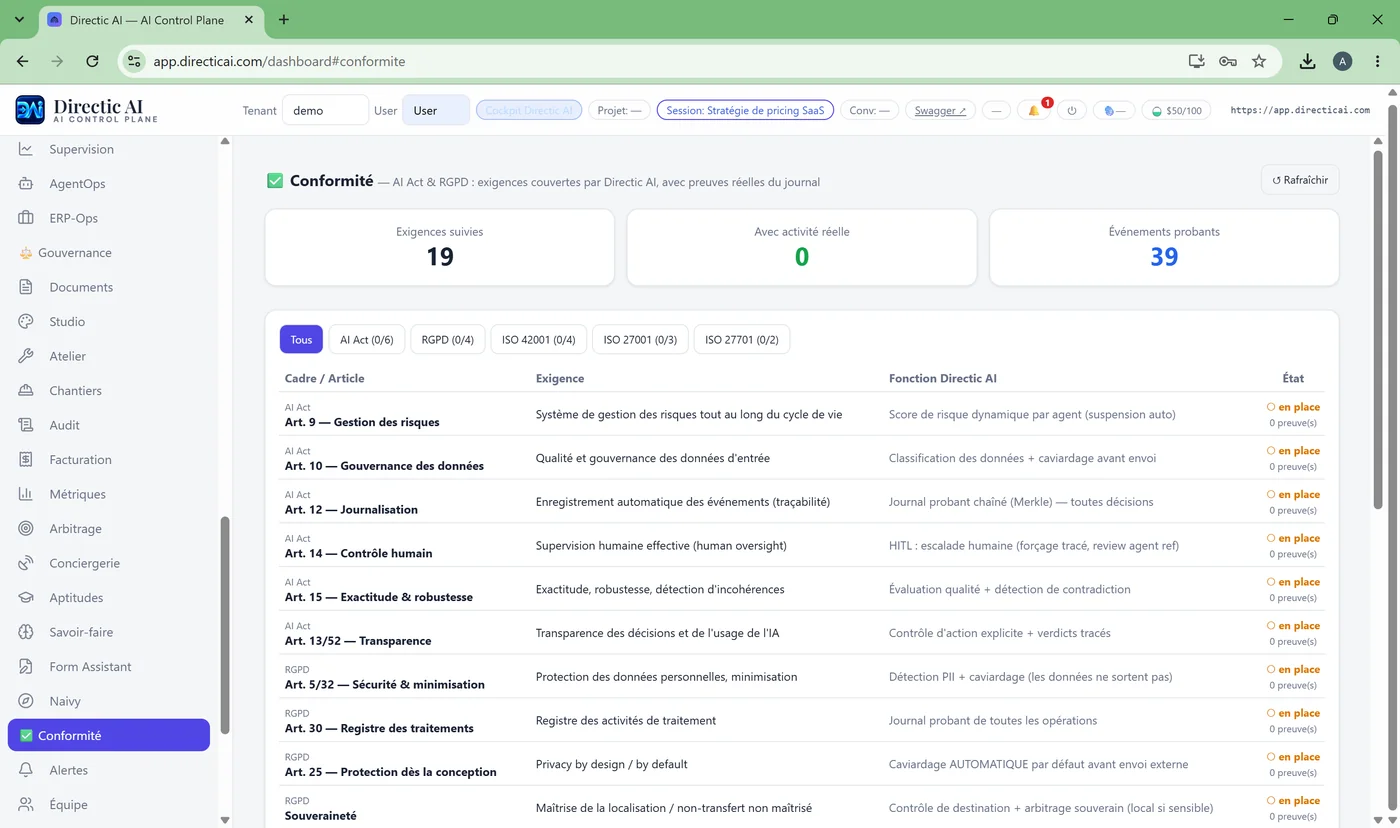Open notifications bell with red badge
The image size is (1400, 828).
1034,110
